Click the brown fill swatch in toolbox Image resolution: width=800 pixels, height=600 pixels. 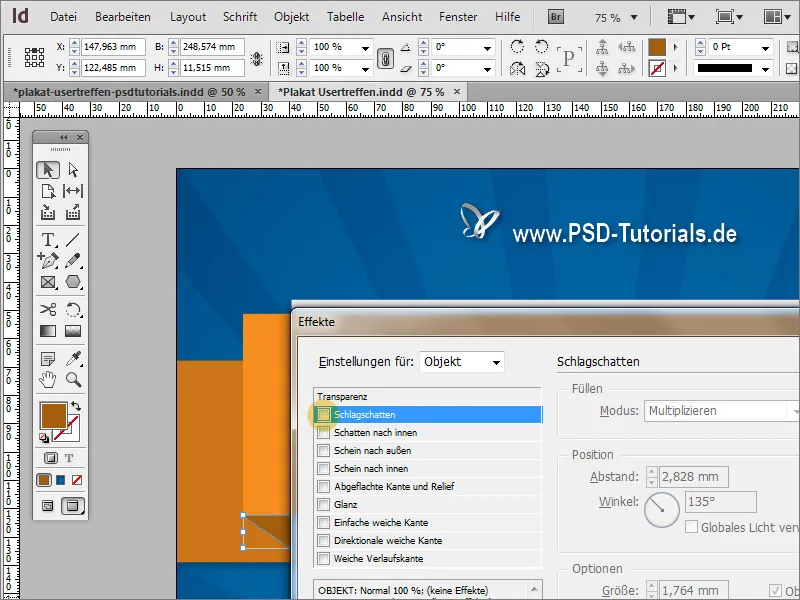click(54, 416)
